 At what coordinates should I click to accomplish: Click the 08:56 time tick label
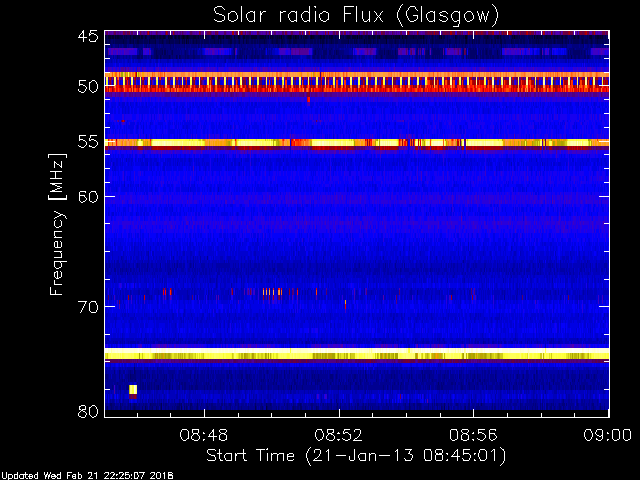(x=473, y=435)
